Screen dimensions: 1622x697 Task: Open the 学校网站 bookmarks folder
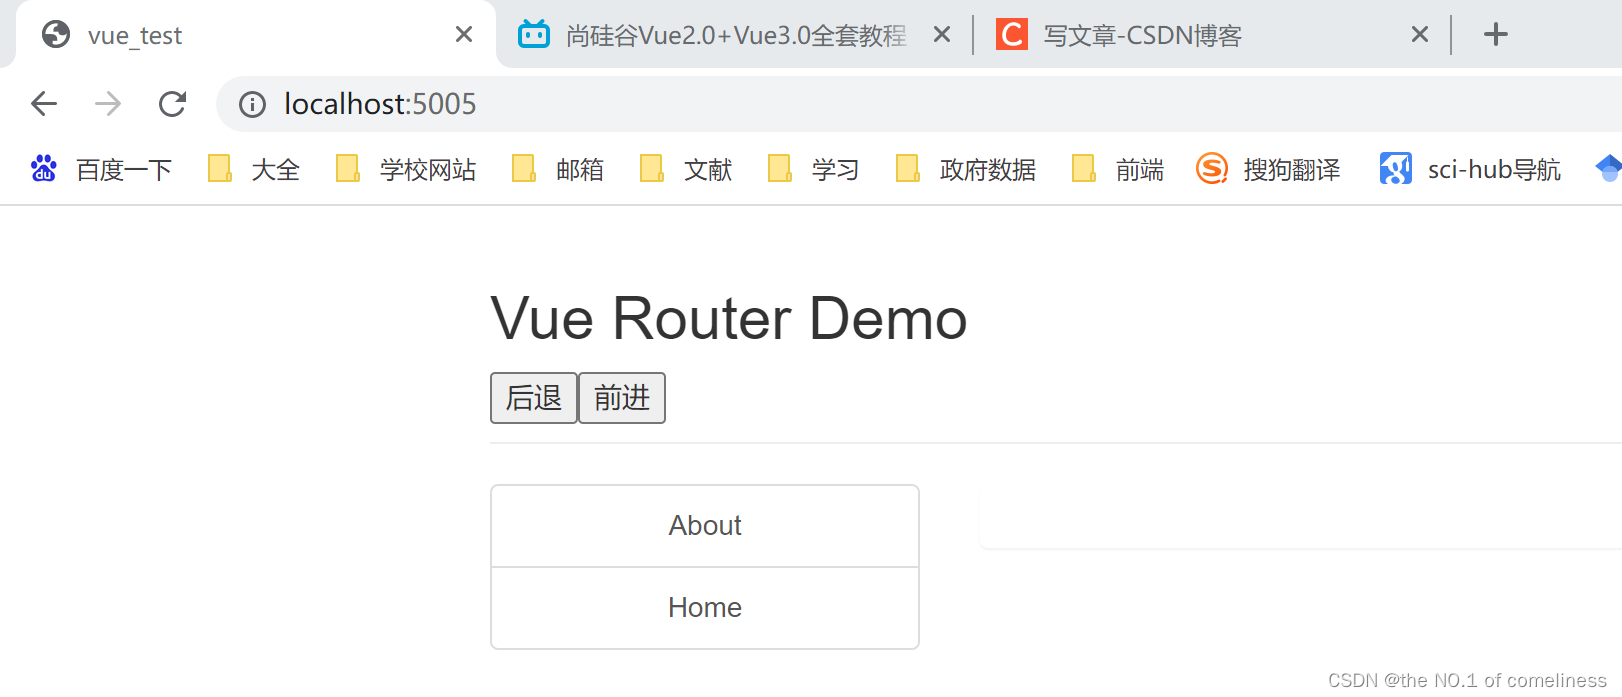pos(406,169)
